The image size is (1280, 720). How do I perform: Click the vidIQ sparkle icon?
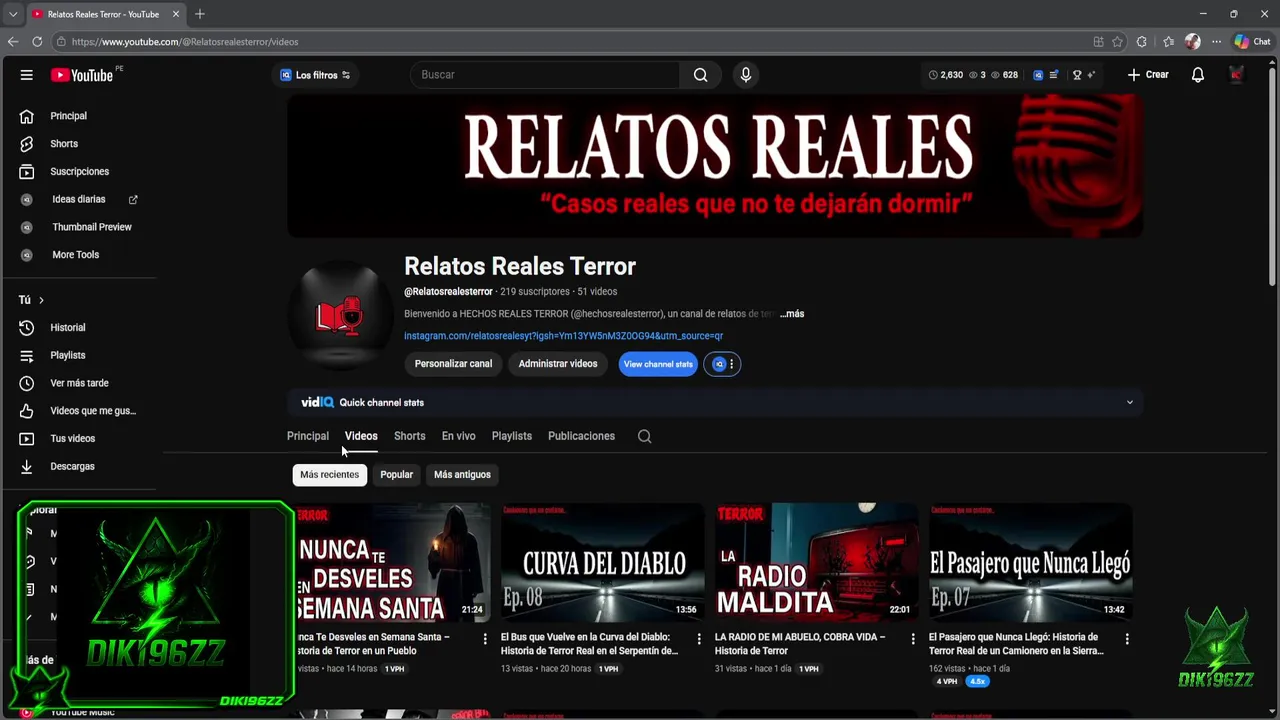click(1091, 75)
